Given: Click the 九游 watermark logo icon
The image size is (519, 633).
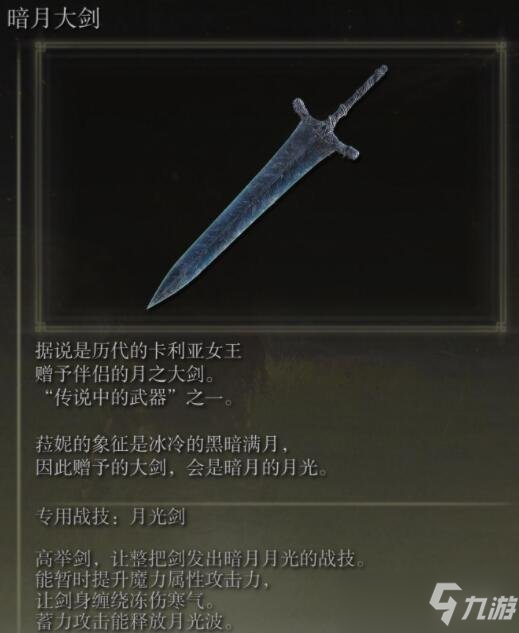Looking at the screenshot, I should tap(445, 604).
